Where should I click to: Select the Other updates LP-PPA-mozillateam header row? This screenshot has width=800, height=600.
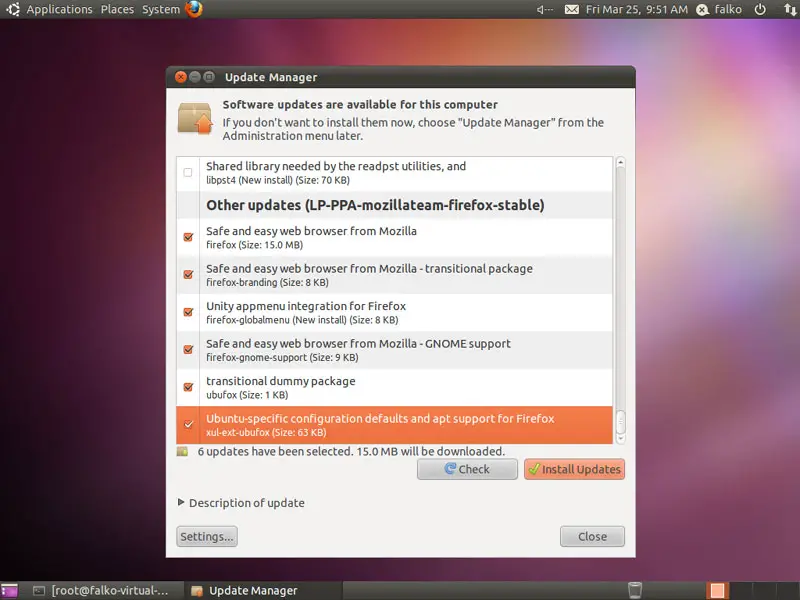(394, 205)
